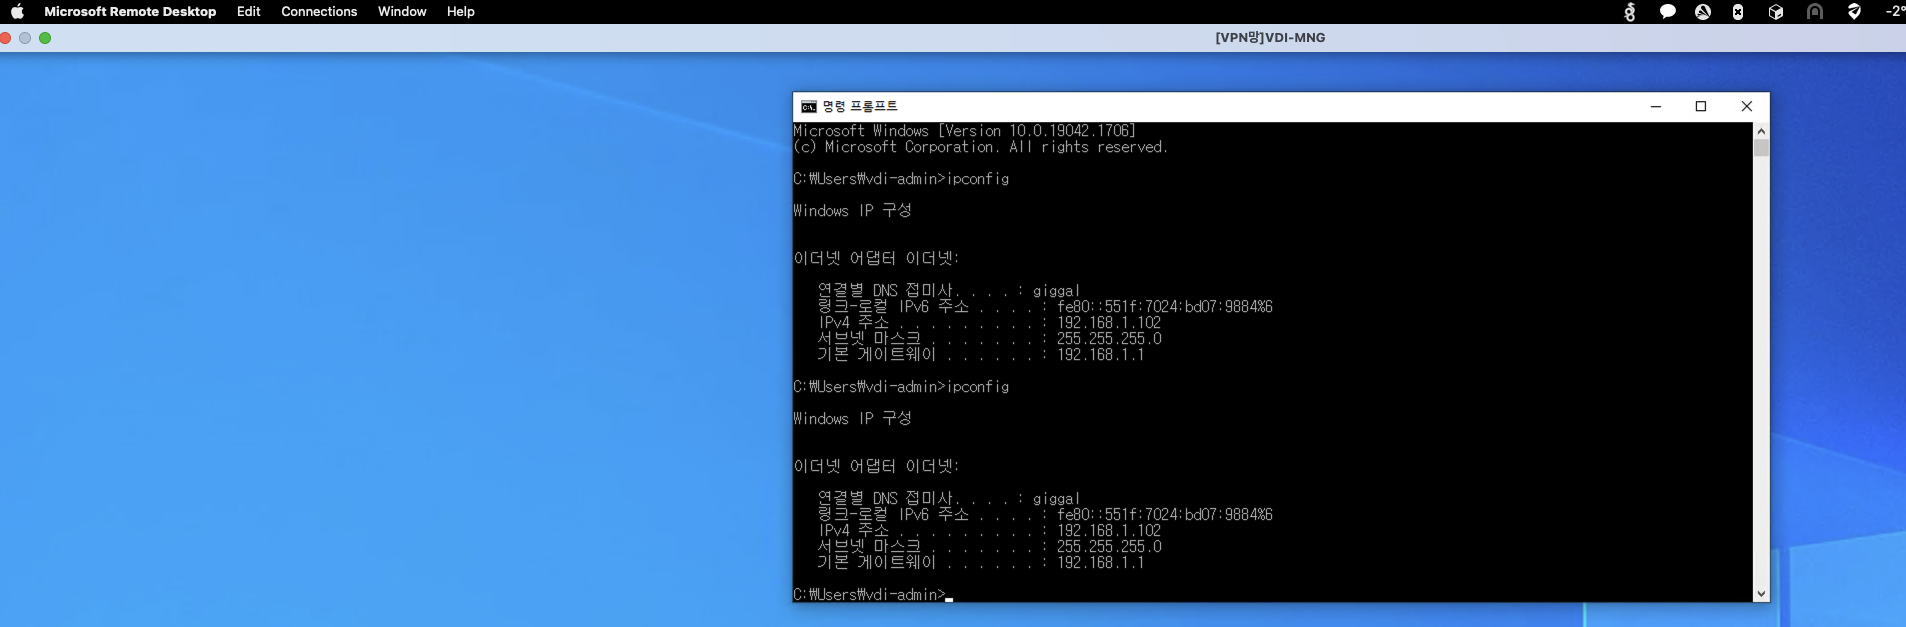The width and height of the screenshot is (1906, 627).
Task: Click the [VPN망]VDI-MNG window title
Action: pyautogui.click(x=1270, y=38)
